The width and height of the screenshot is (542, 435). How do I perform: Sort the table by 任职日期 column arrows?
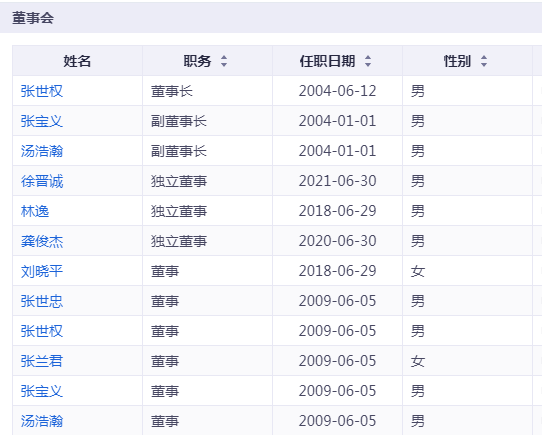tap(368, 61)
